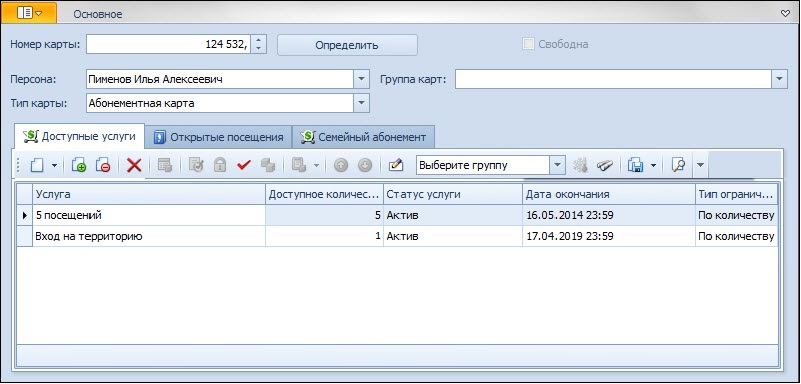Expand the toolbar overflow arrow

(x=700, y=165)
